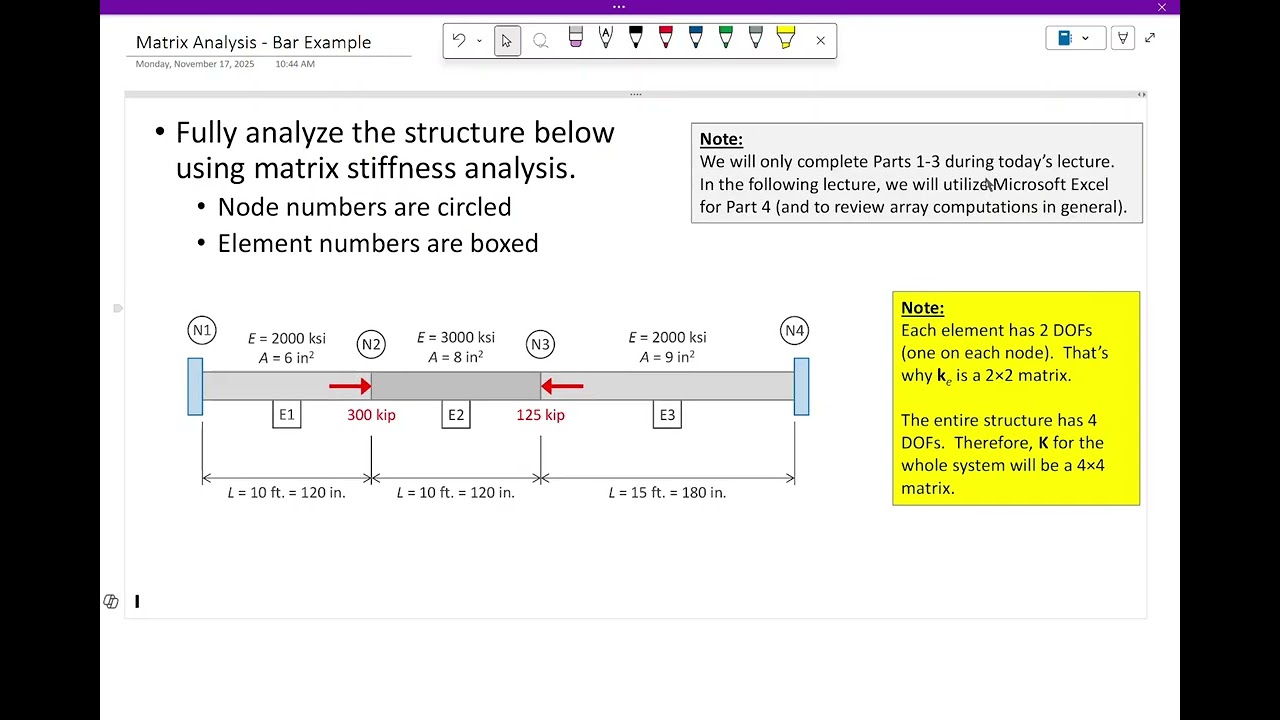Click the Copilot icon beside the cursor

pos(111,601)
